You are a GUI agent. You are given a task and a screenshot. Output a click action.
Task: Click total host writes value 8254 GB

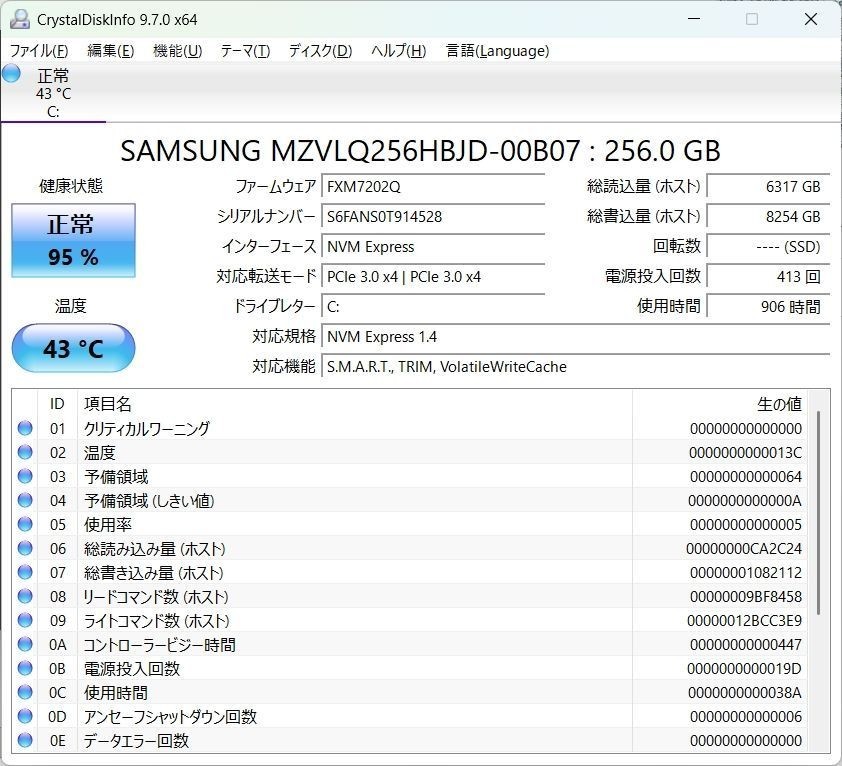pyautogui.click(x=768, y=216)
